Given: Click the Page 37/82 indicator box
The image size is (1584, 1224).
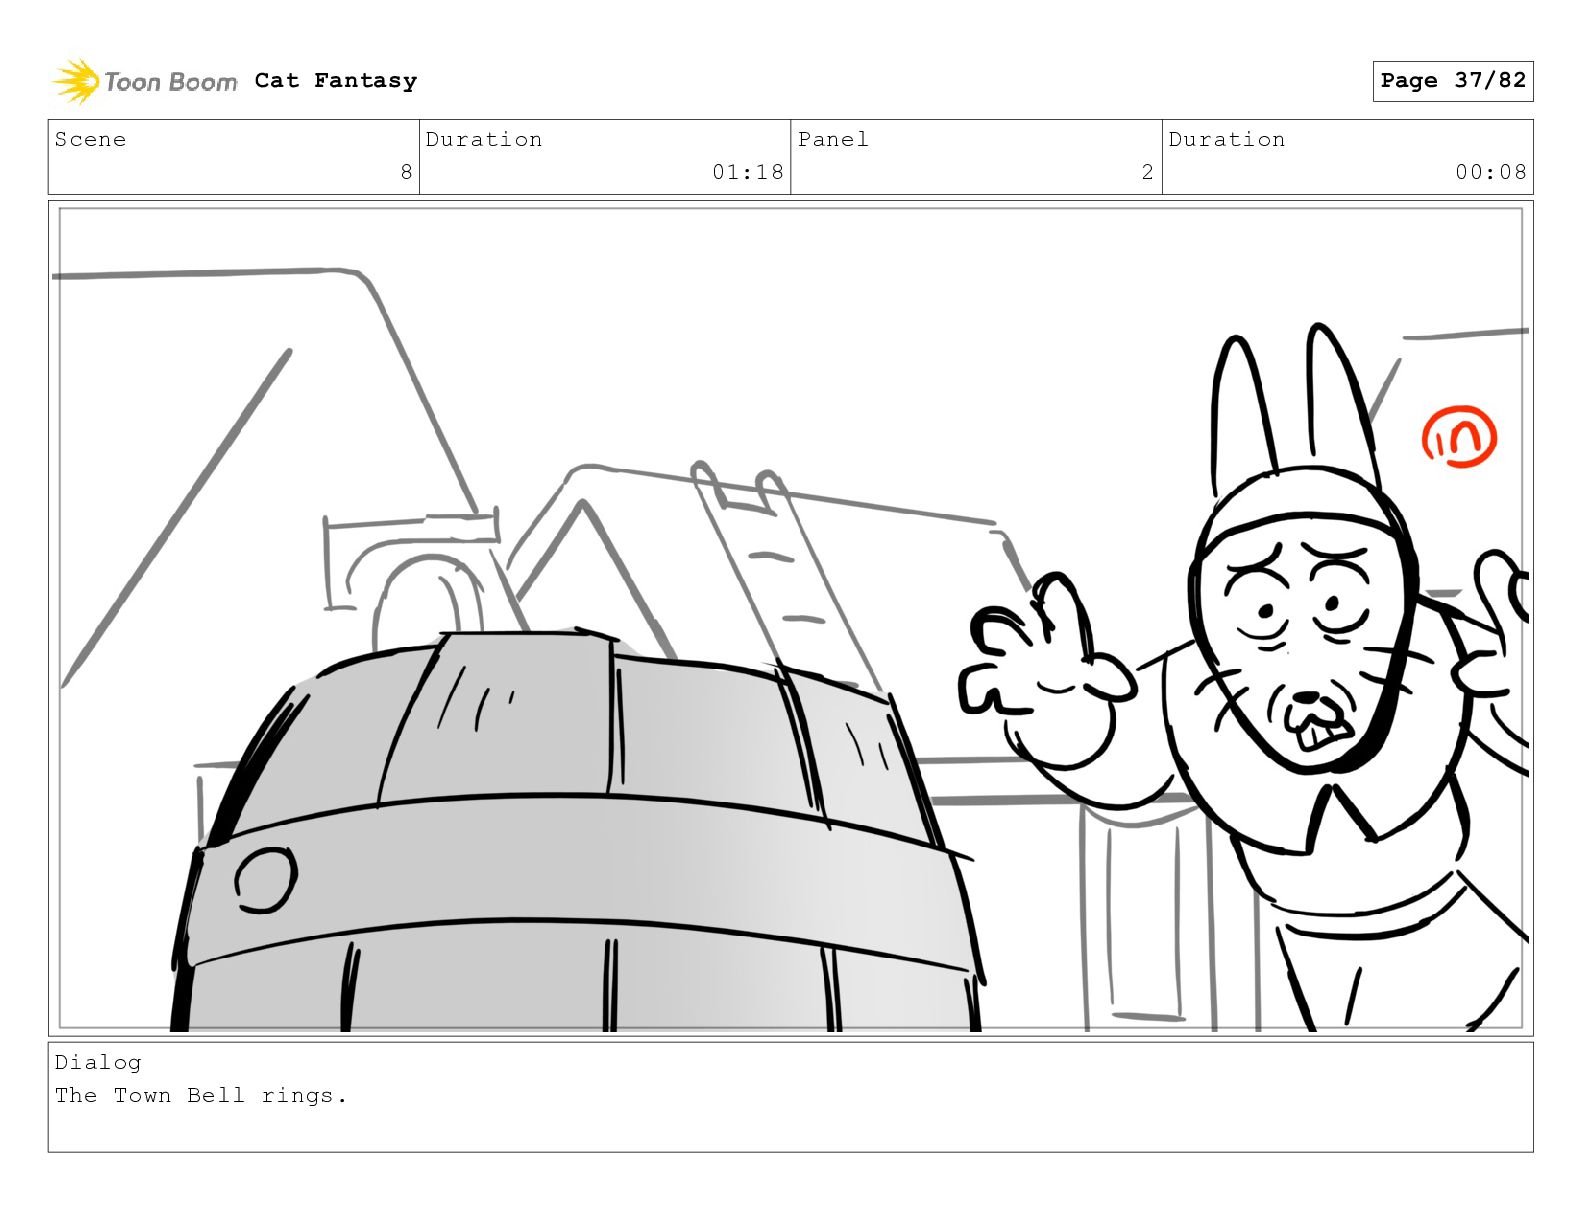Looking at the screenshot, I should pyautogui.click(x=1452, y=81).
